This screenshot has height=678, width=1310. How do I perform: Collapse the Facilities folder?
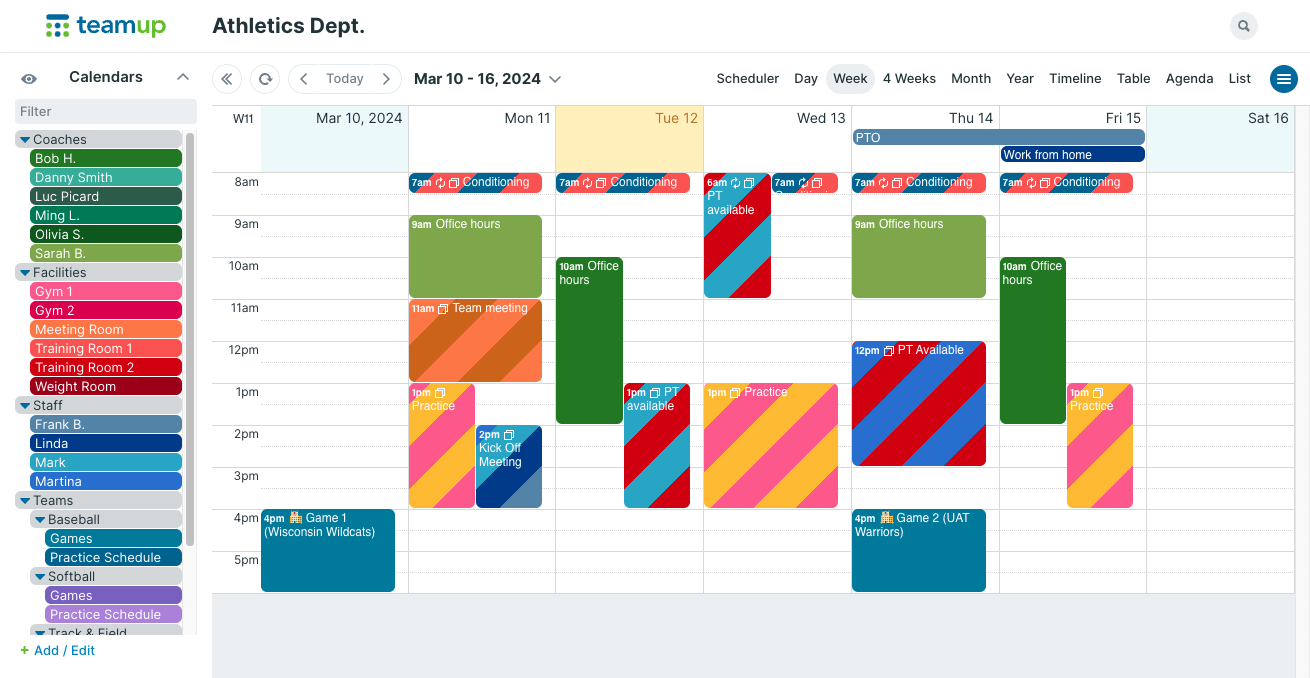25,272
